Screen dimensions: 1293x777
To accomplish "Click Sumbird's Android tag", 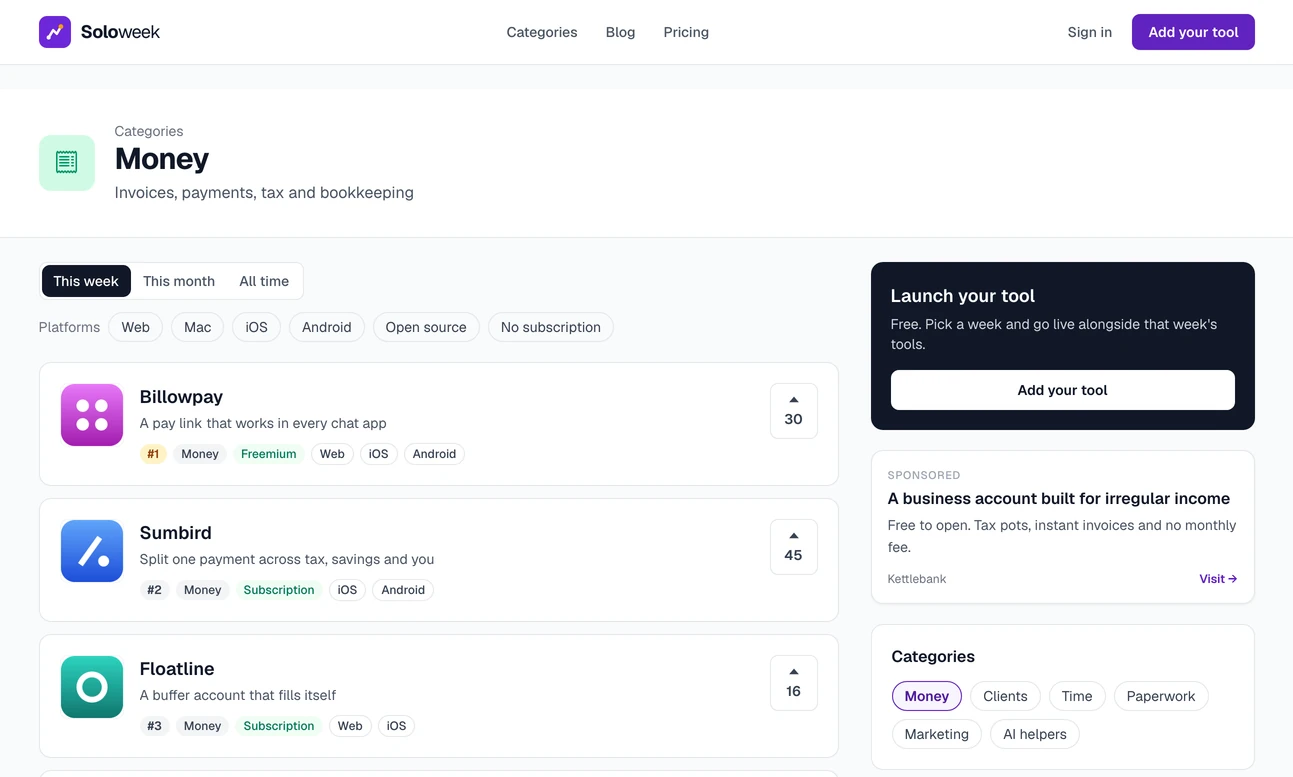I will 403,590.
